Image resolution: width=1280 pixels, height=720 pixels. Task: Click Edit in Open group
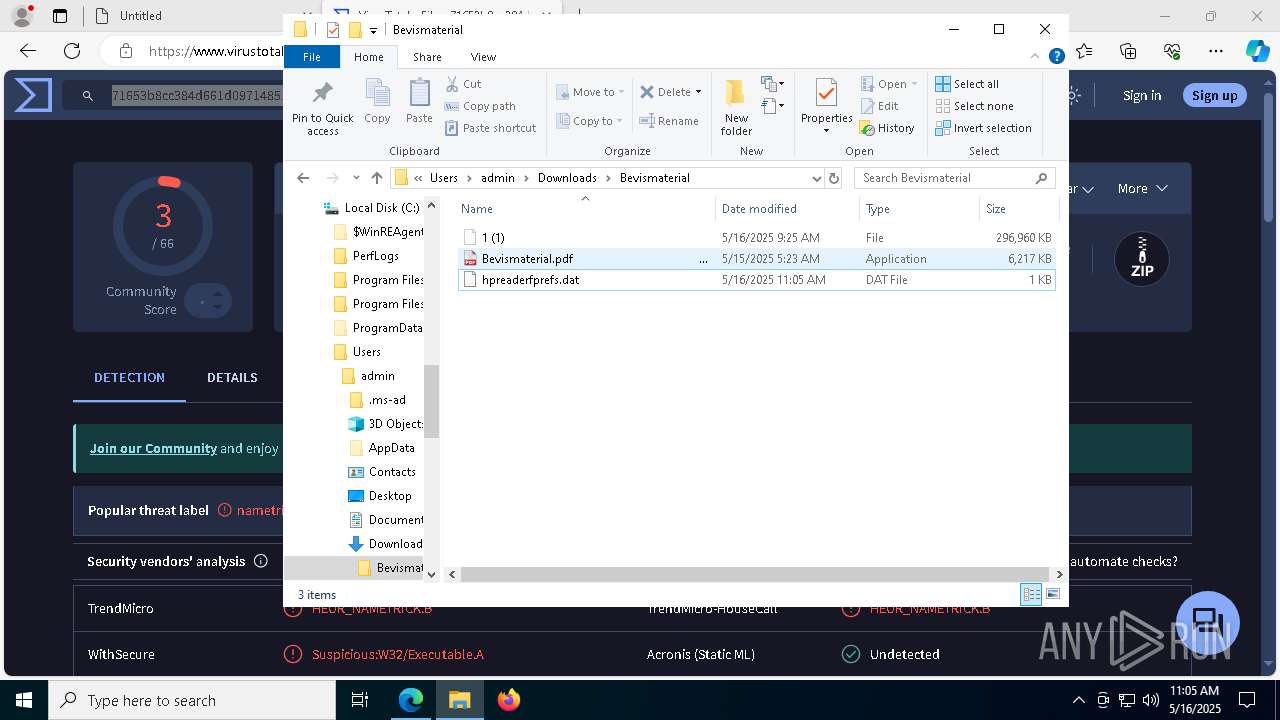(x=879, y=106)
